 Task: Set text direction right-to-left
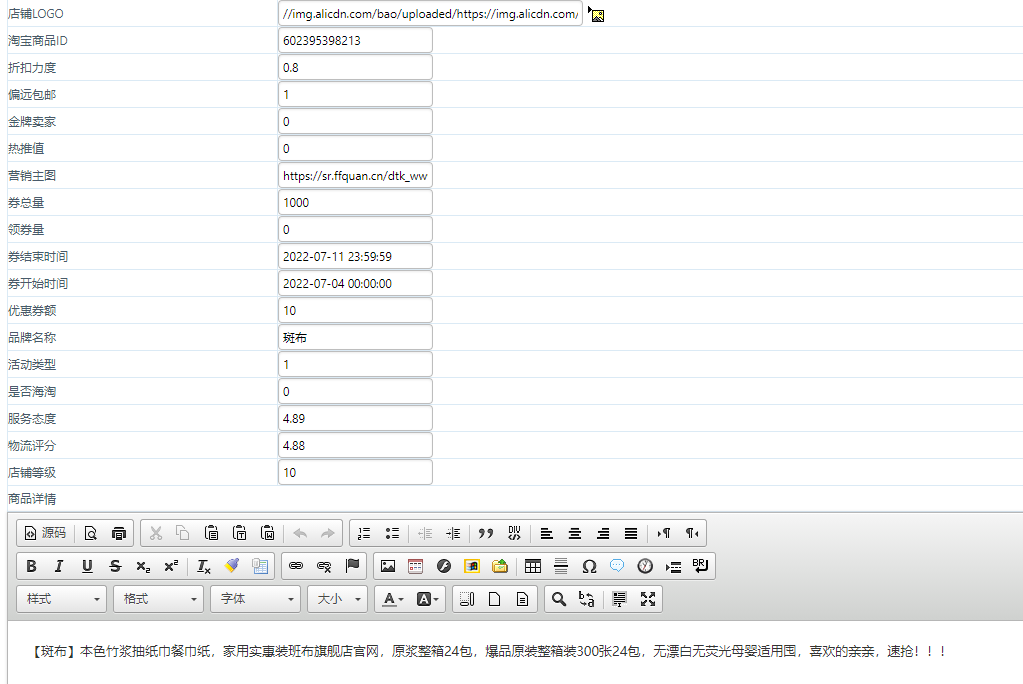(692, 533)
